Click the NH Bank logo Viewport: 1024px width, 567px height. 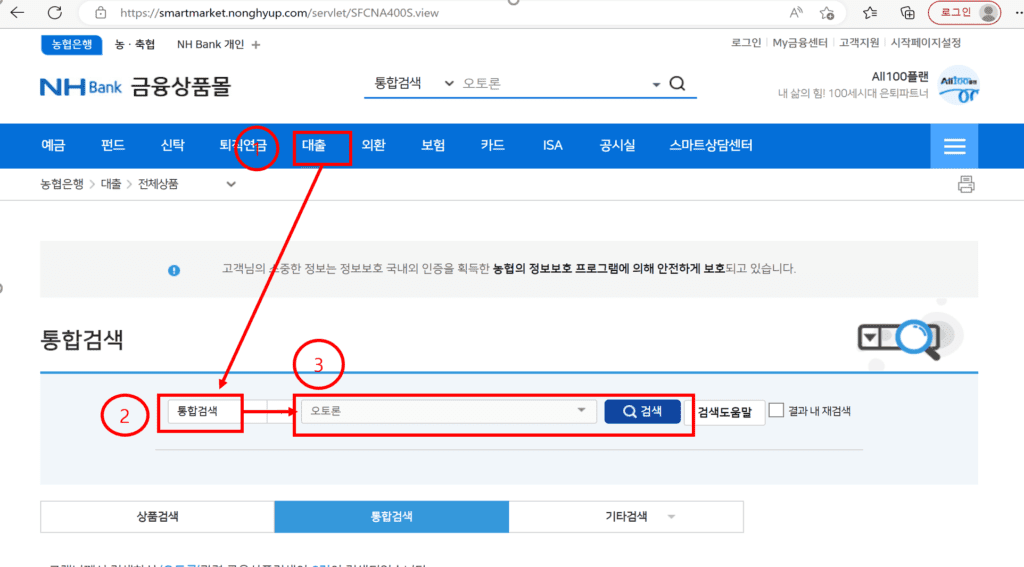[x=80, y=86]
